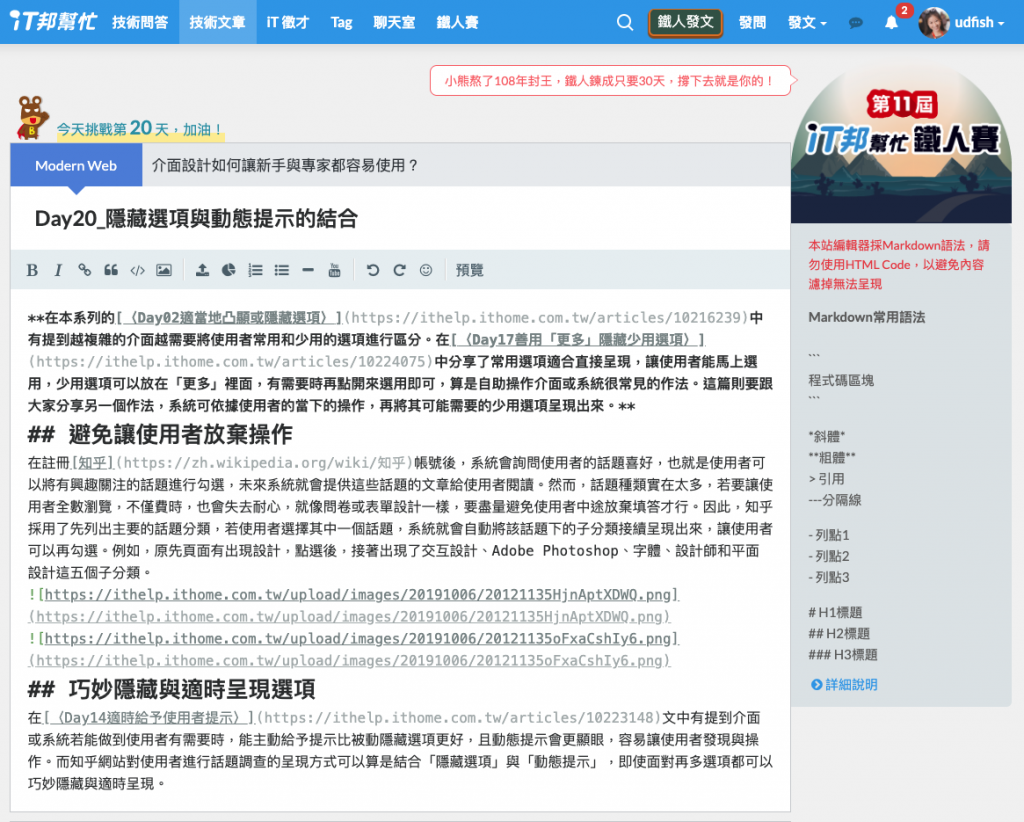This screenshot has width=1024, height=822.
Task: Click the *斜體* syntax example
Action: (827, 436)
